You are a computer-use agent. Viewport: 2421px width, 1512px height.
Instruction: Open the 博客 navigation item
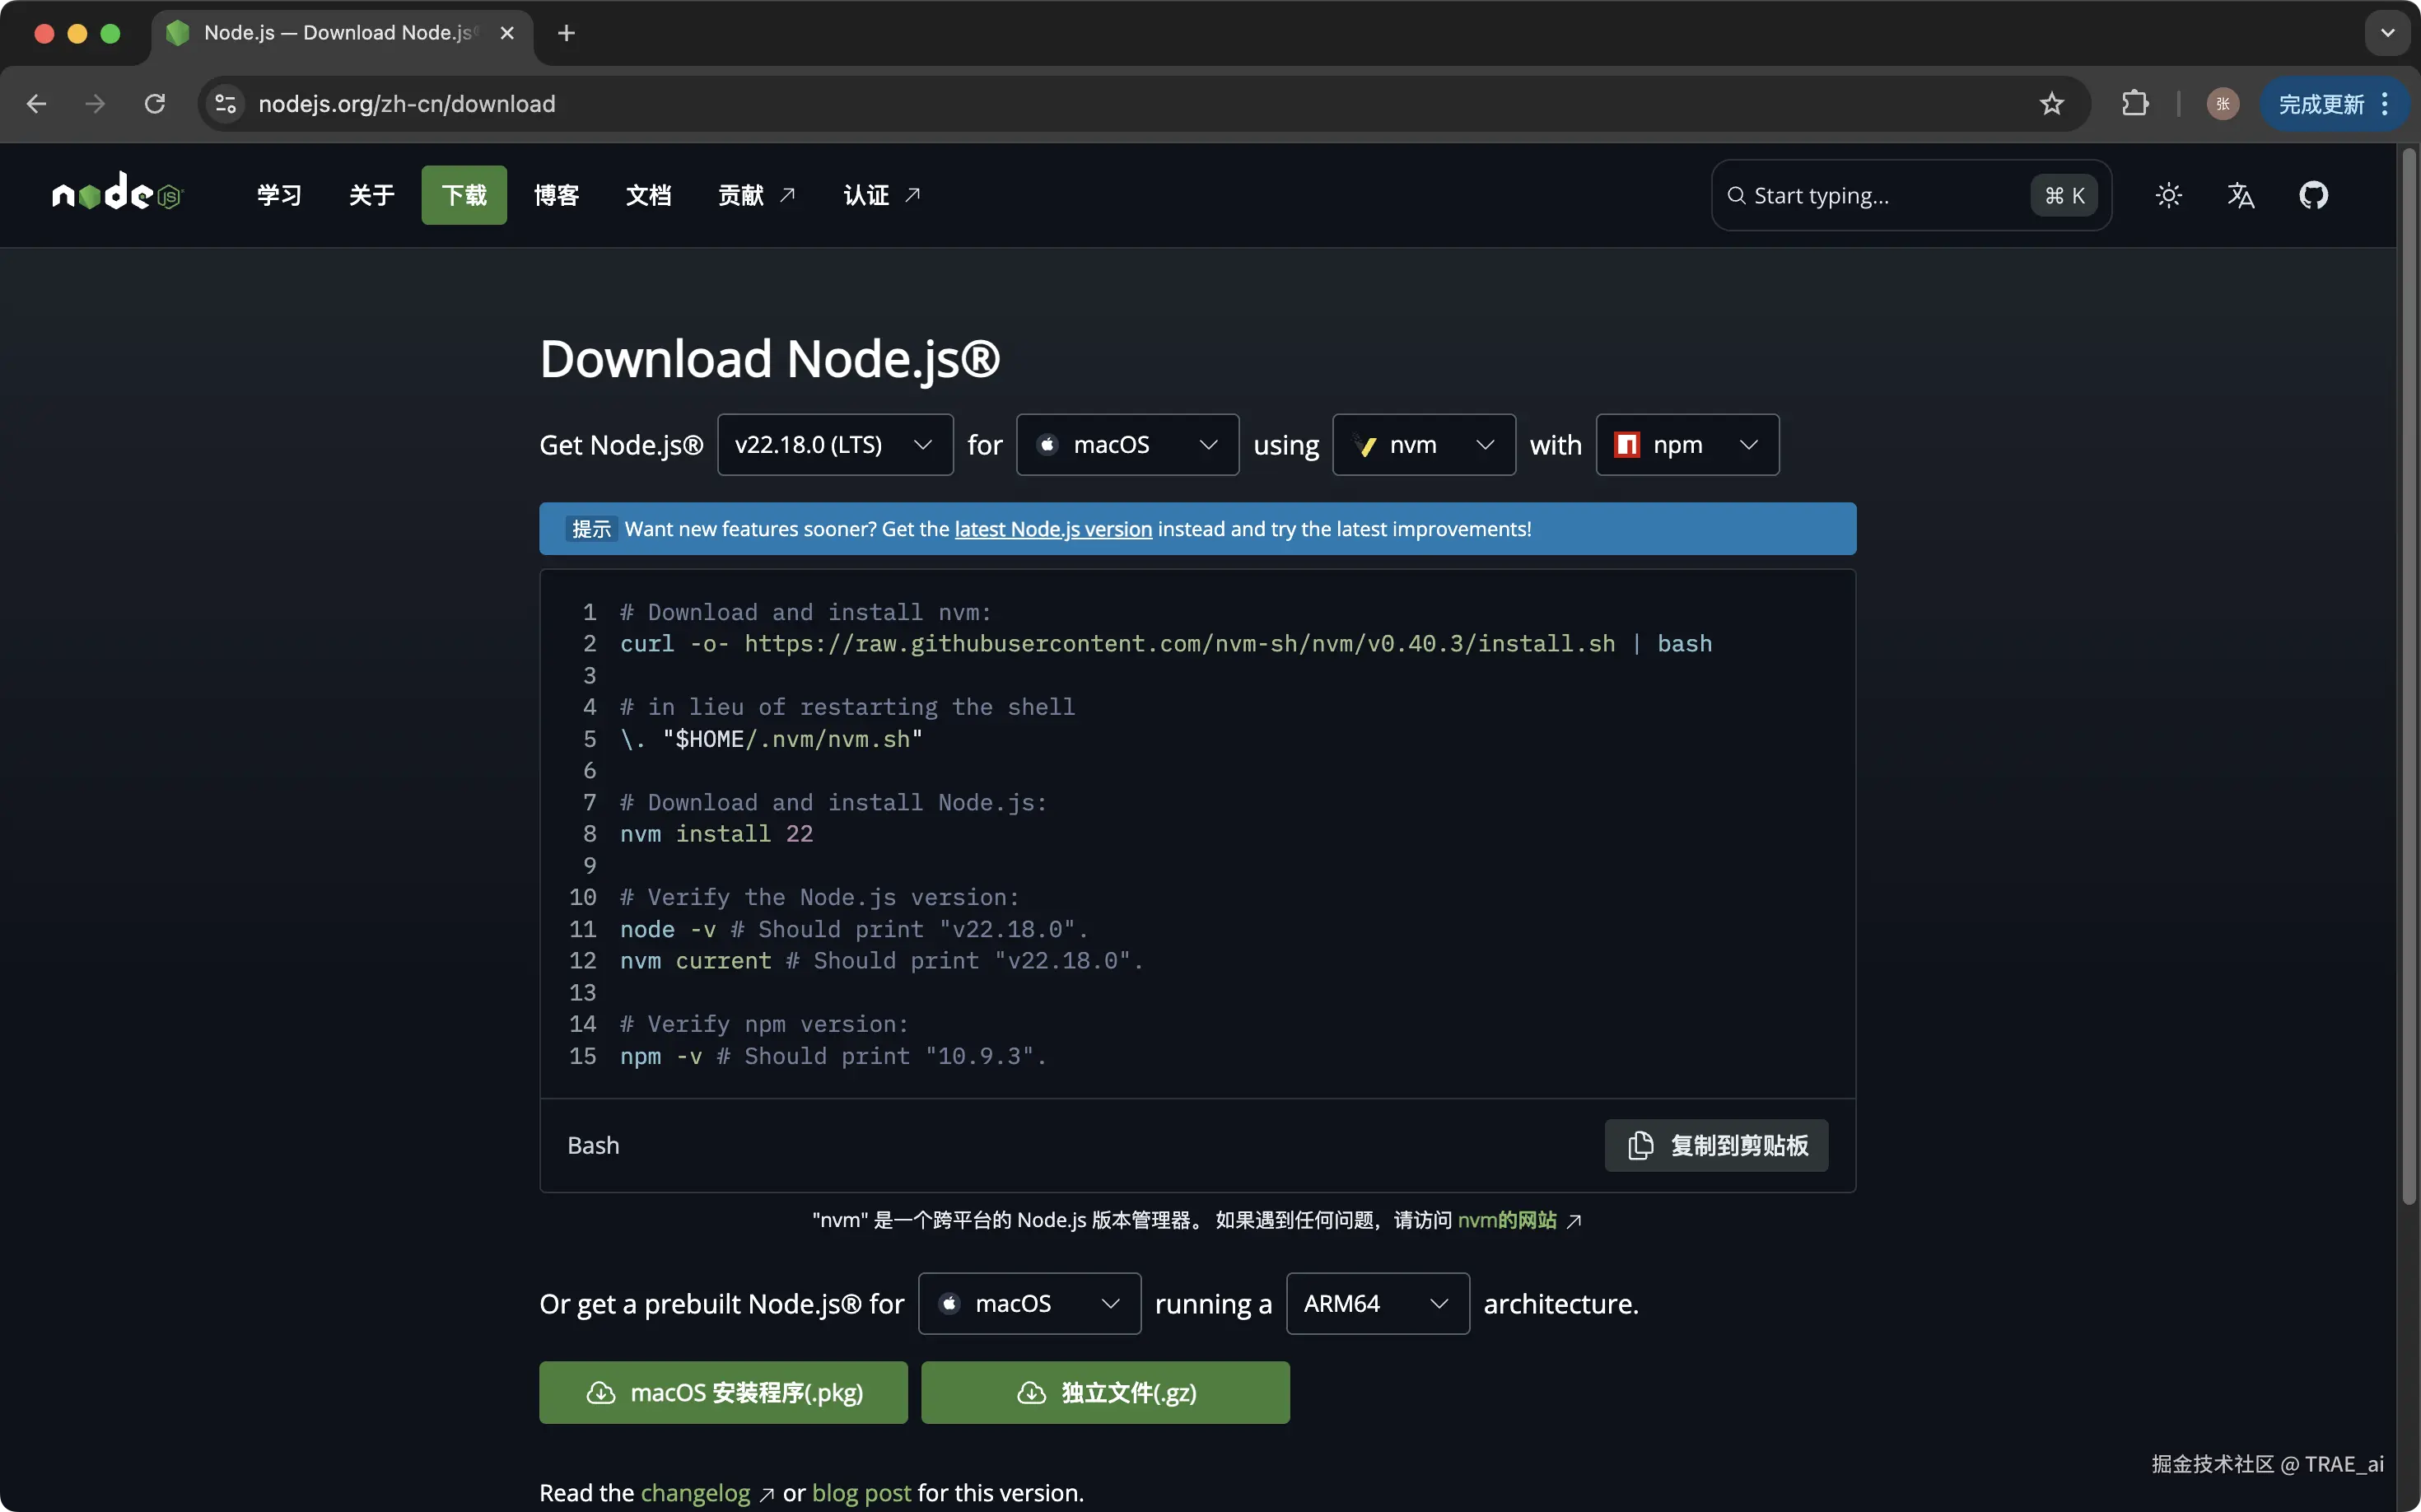coord(556,195)
